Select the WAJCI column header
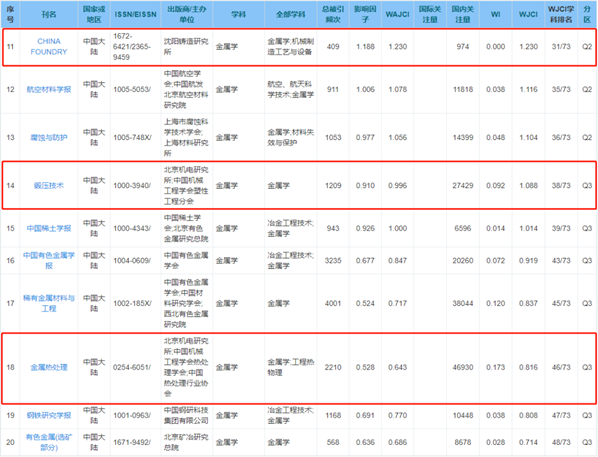598x457 pixels. [397, 14]
